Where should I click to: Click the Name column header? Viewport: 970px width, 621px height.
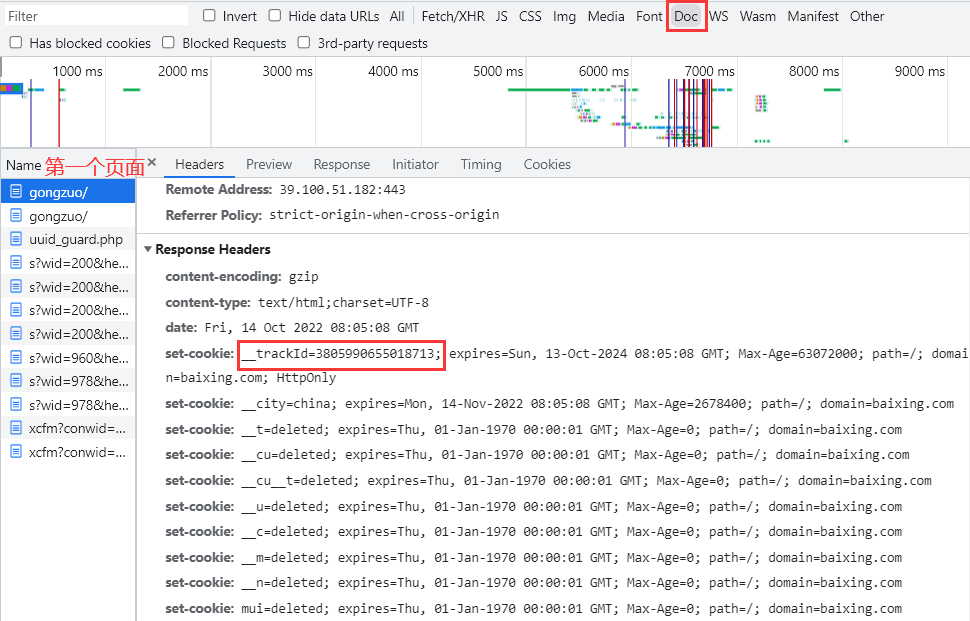coord(23,165)
